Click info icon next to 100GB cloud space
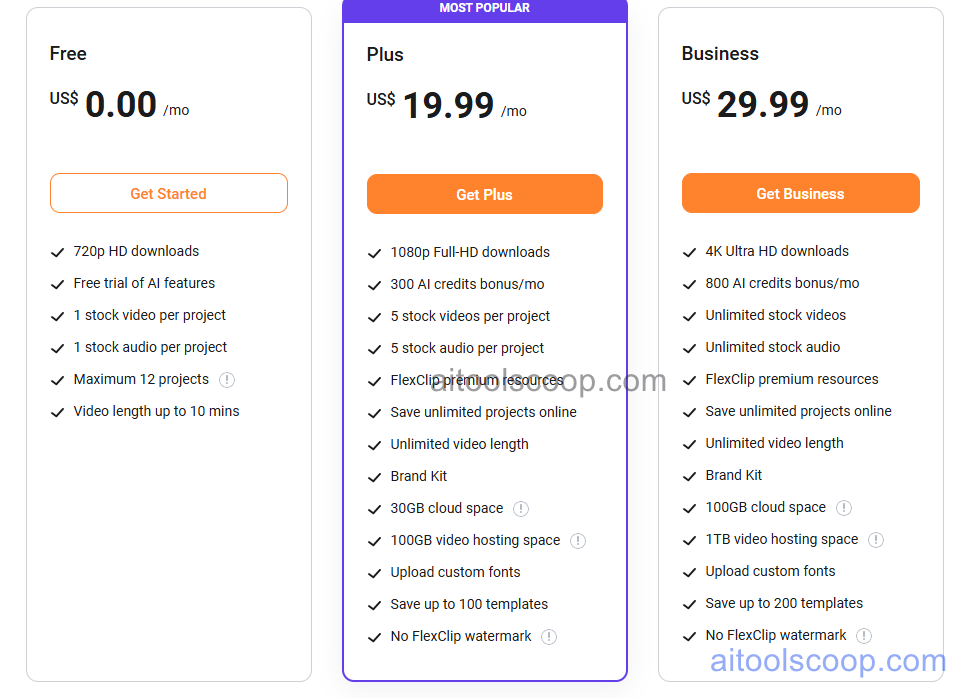 pos(844,507)
